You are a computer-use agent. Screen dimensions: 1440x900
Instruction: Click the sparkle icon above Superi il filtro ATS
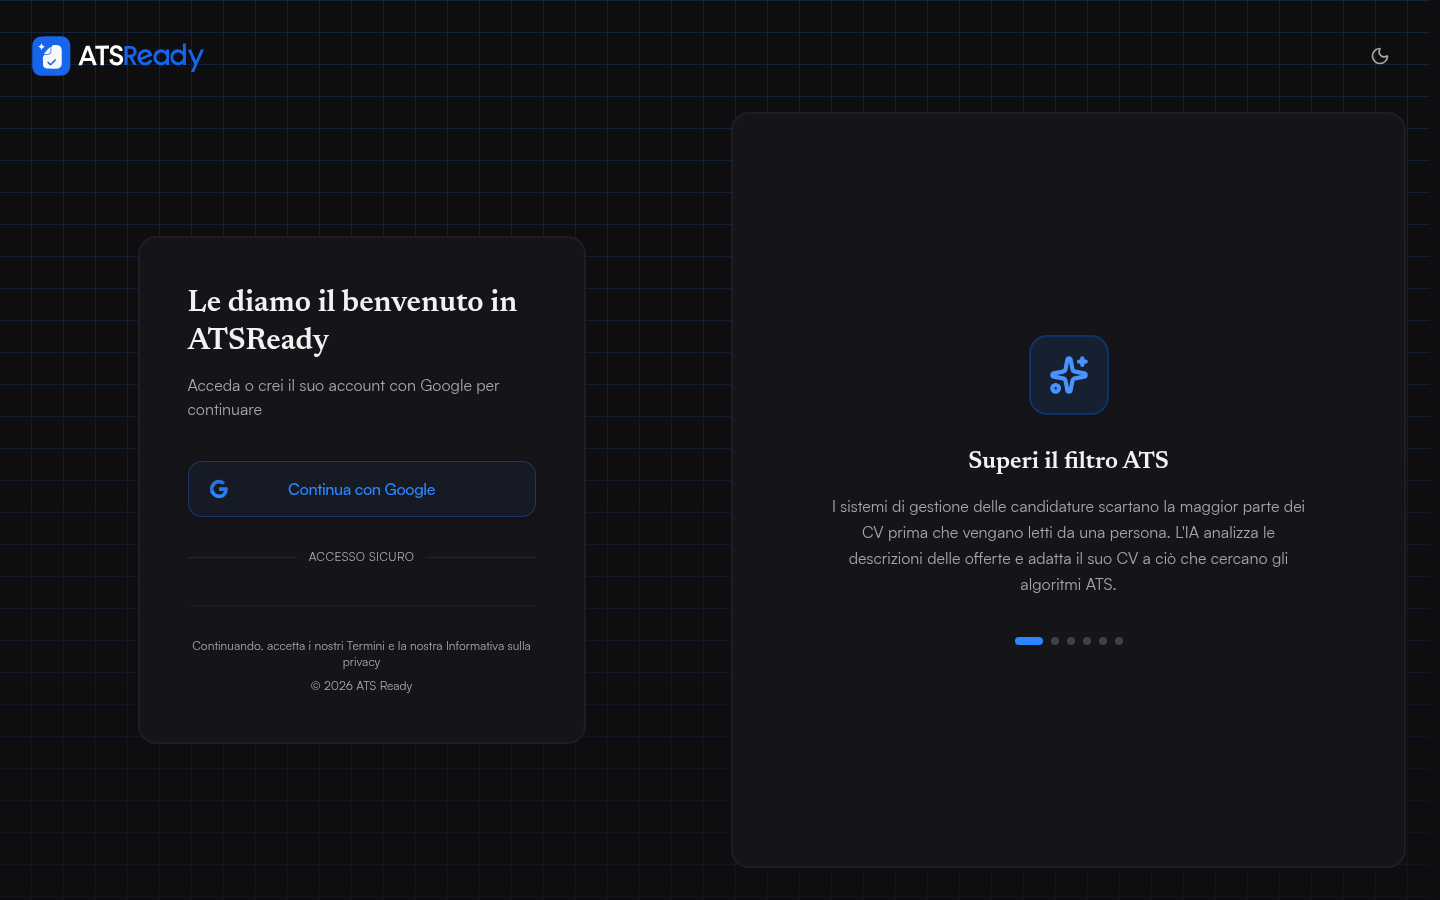[x=1069, y=375]
